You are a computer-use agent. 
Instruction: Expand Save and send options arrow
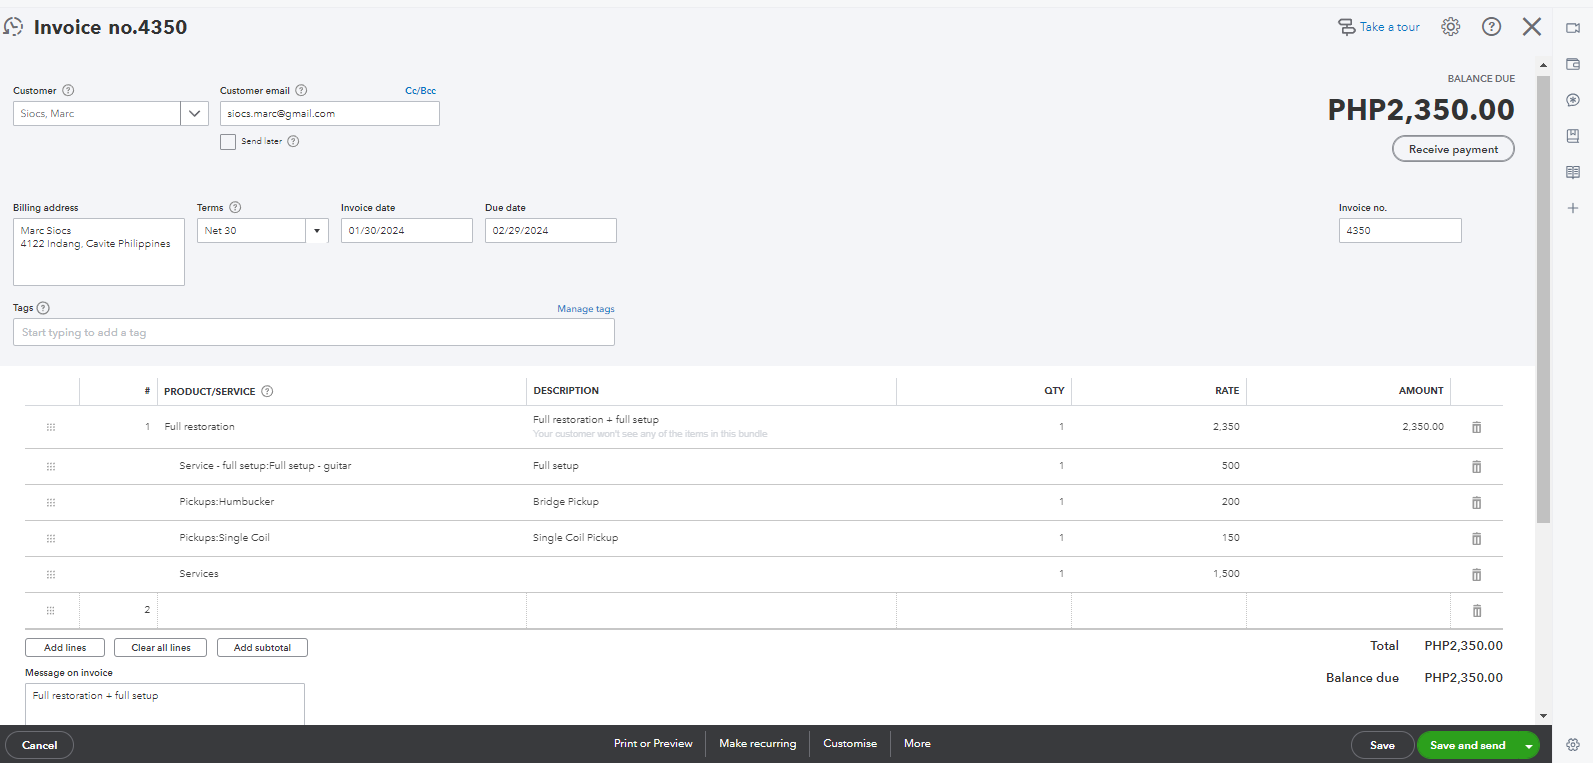click(1528, 746)
